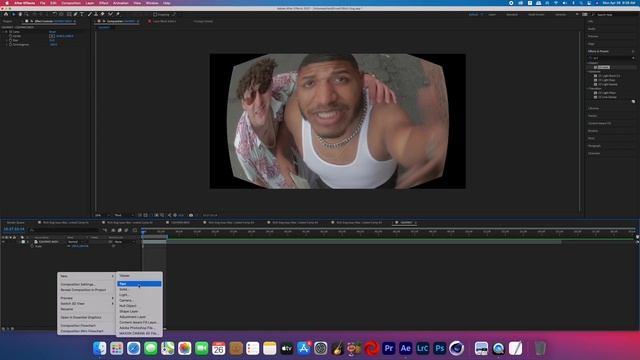The height and width of the screenshot is (360, 640).
Task: Collapse the CC Lens effect properties
Action: 2,31
